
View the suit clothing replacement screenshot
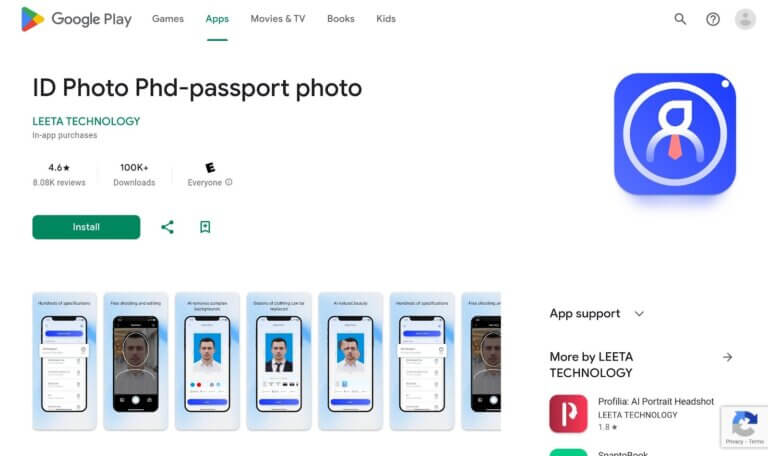click(x=279, y=361)
